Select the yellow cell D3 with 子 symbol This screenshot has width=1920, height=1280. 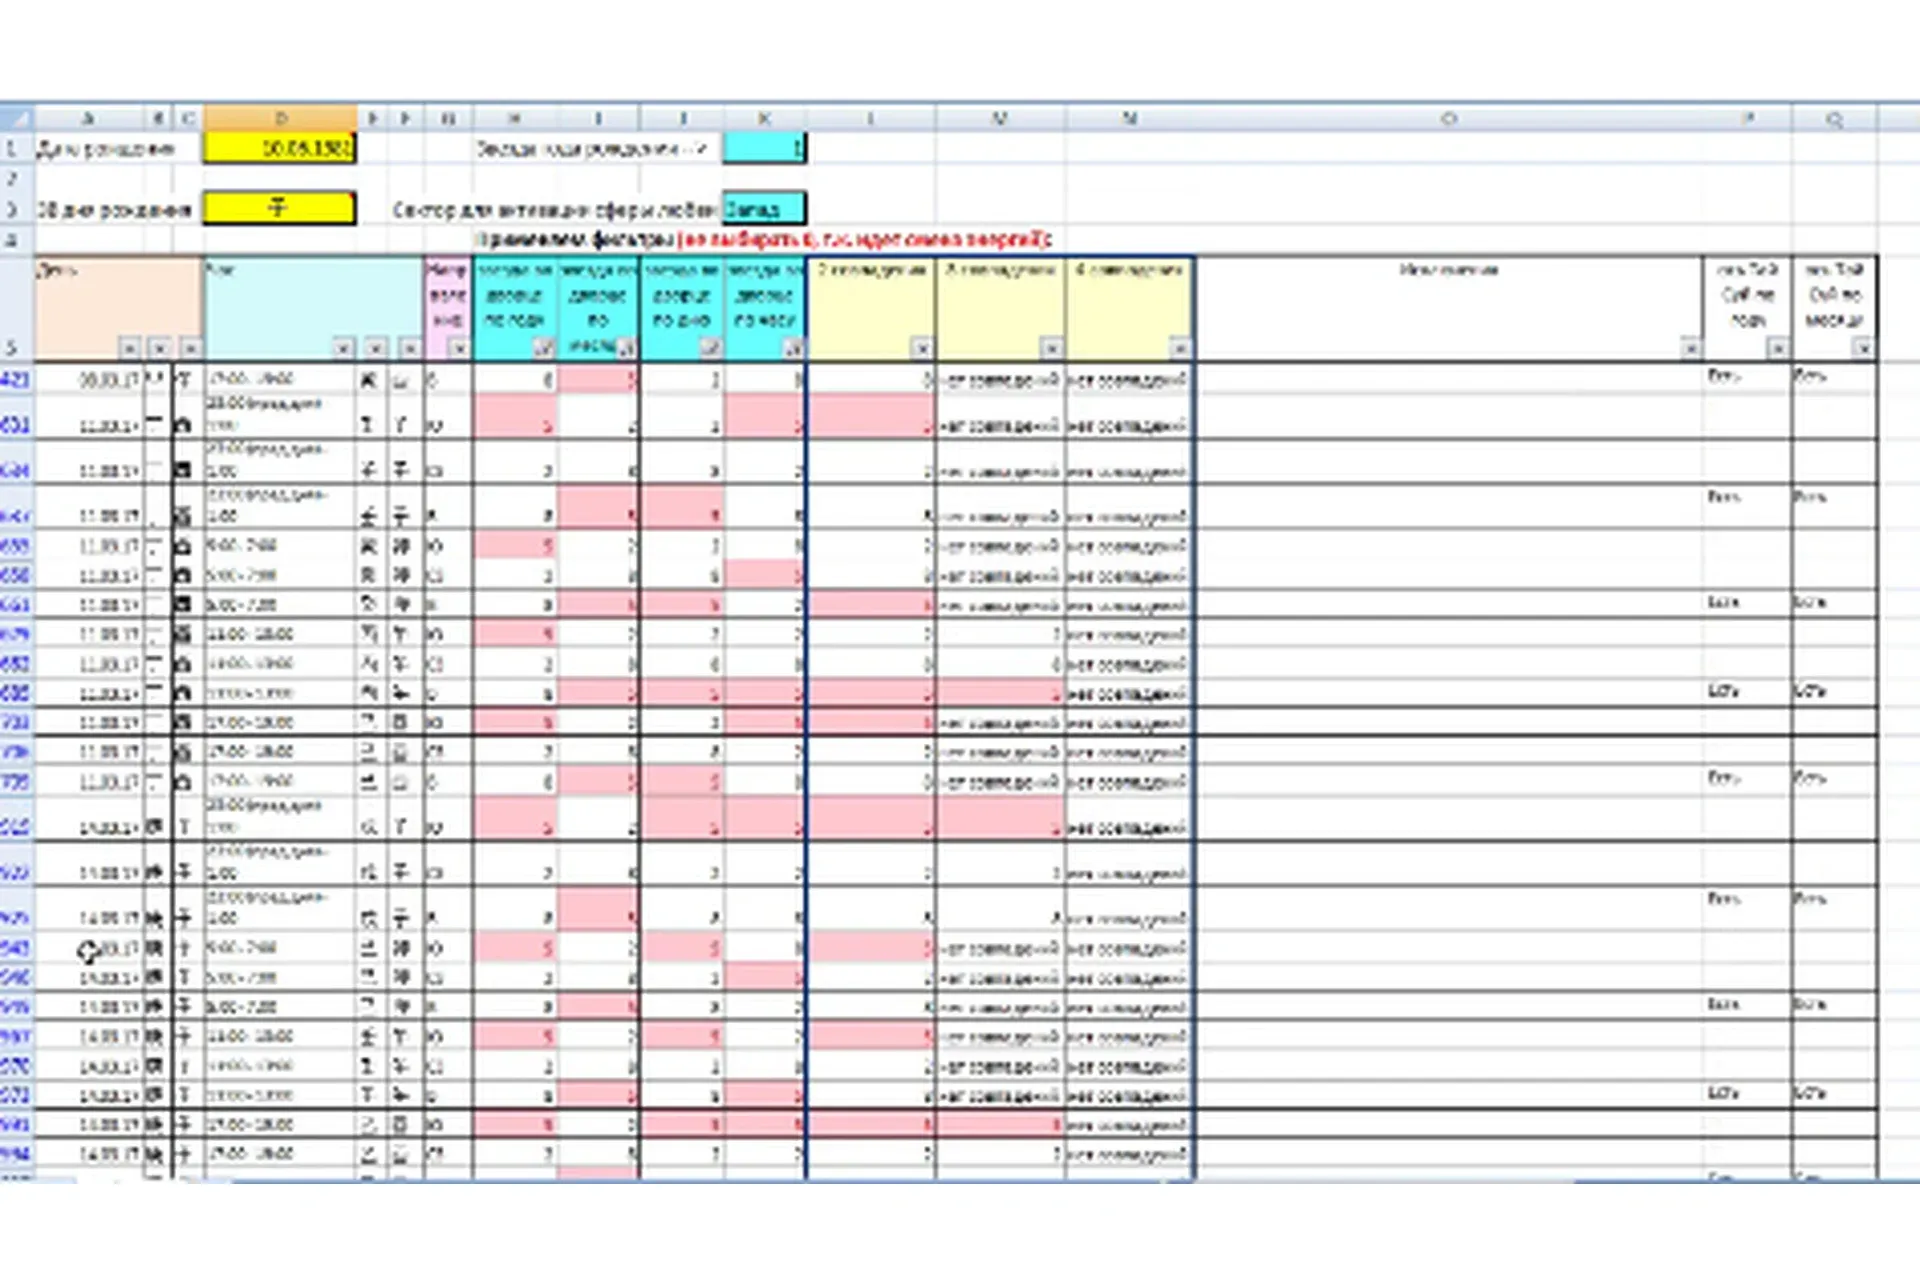280,208
